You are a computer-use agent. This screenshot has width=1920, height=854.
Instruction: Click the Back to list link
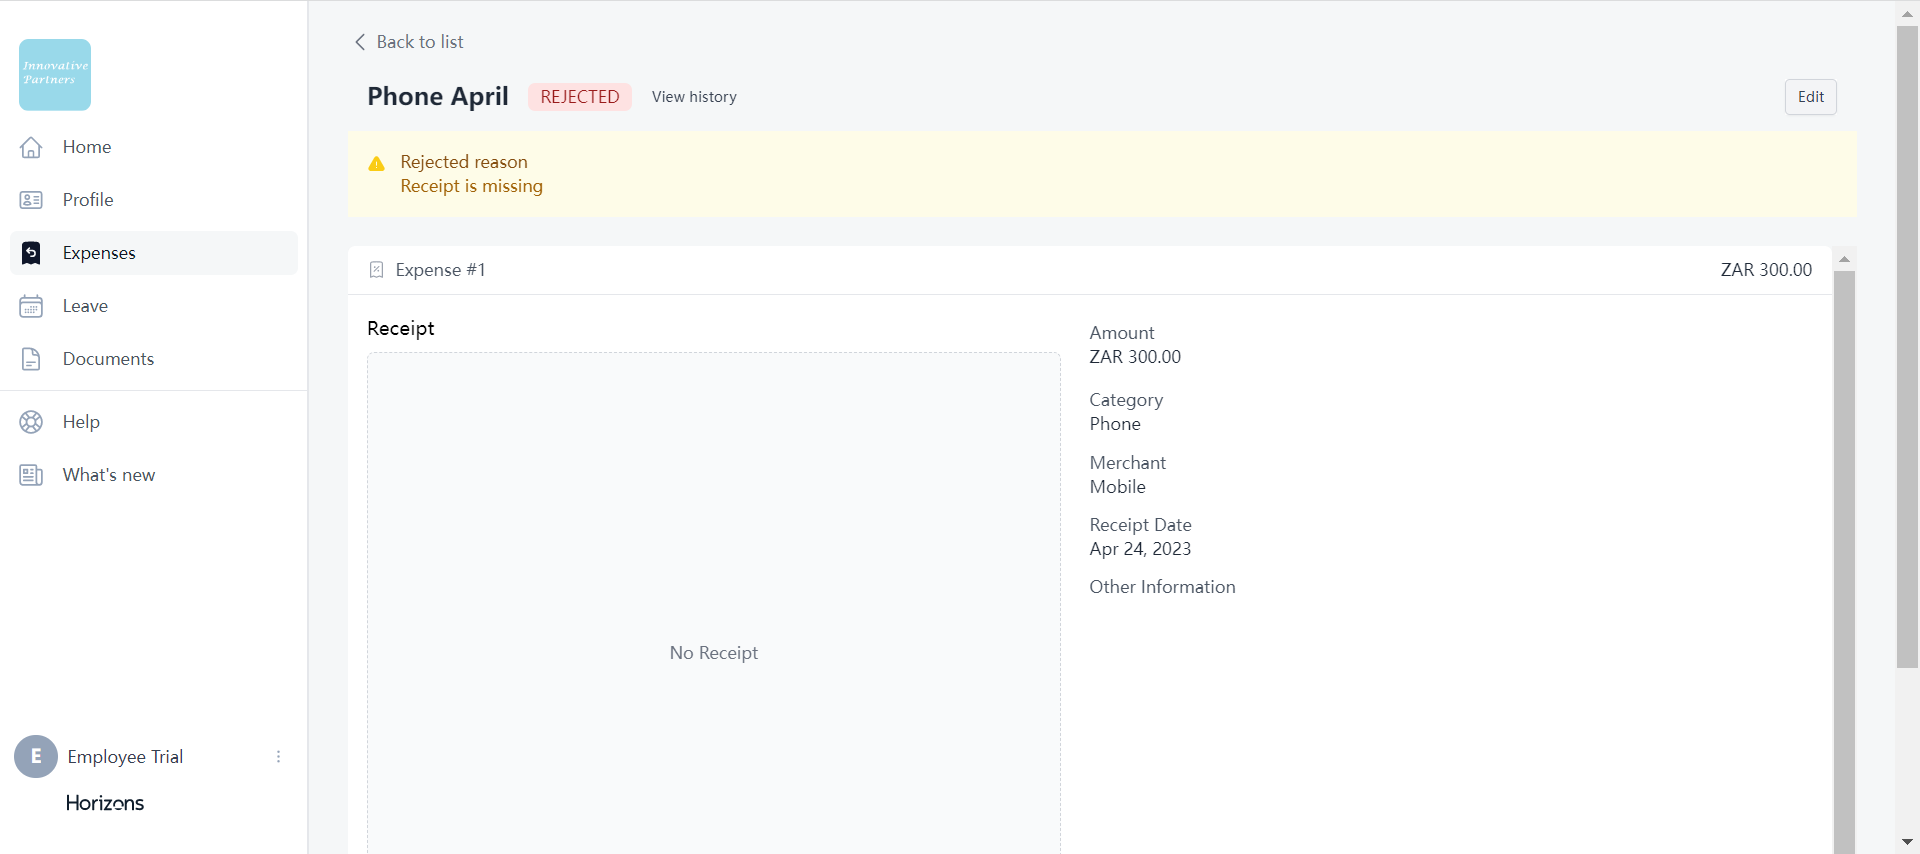coord(419,42)
